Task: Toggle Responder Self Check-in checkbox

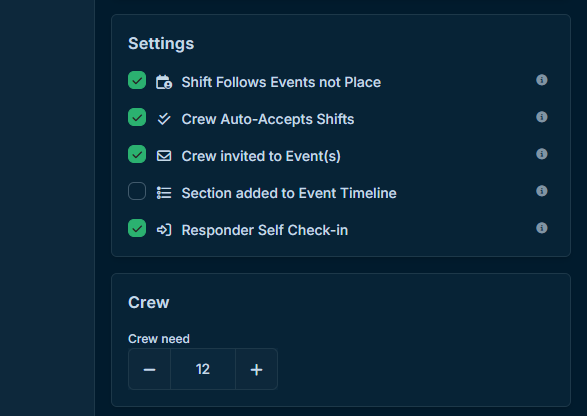Action: (137, 228)
